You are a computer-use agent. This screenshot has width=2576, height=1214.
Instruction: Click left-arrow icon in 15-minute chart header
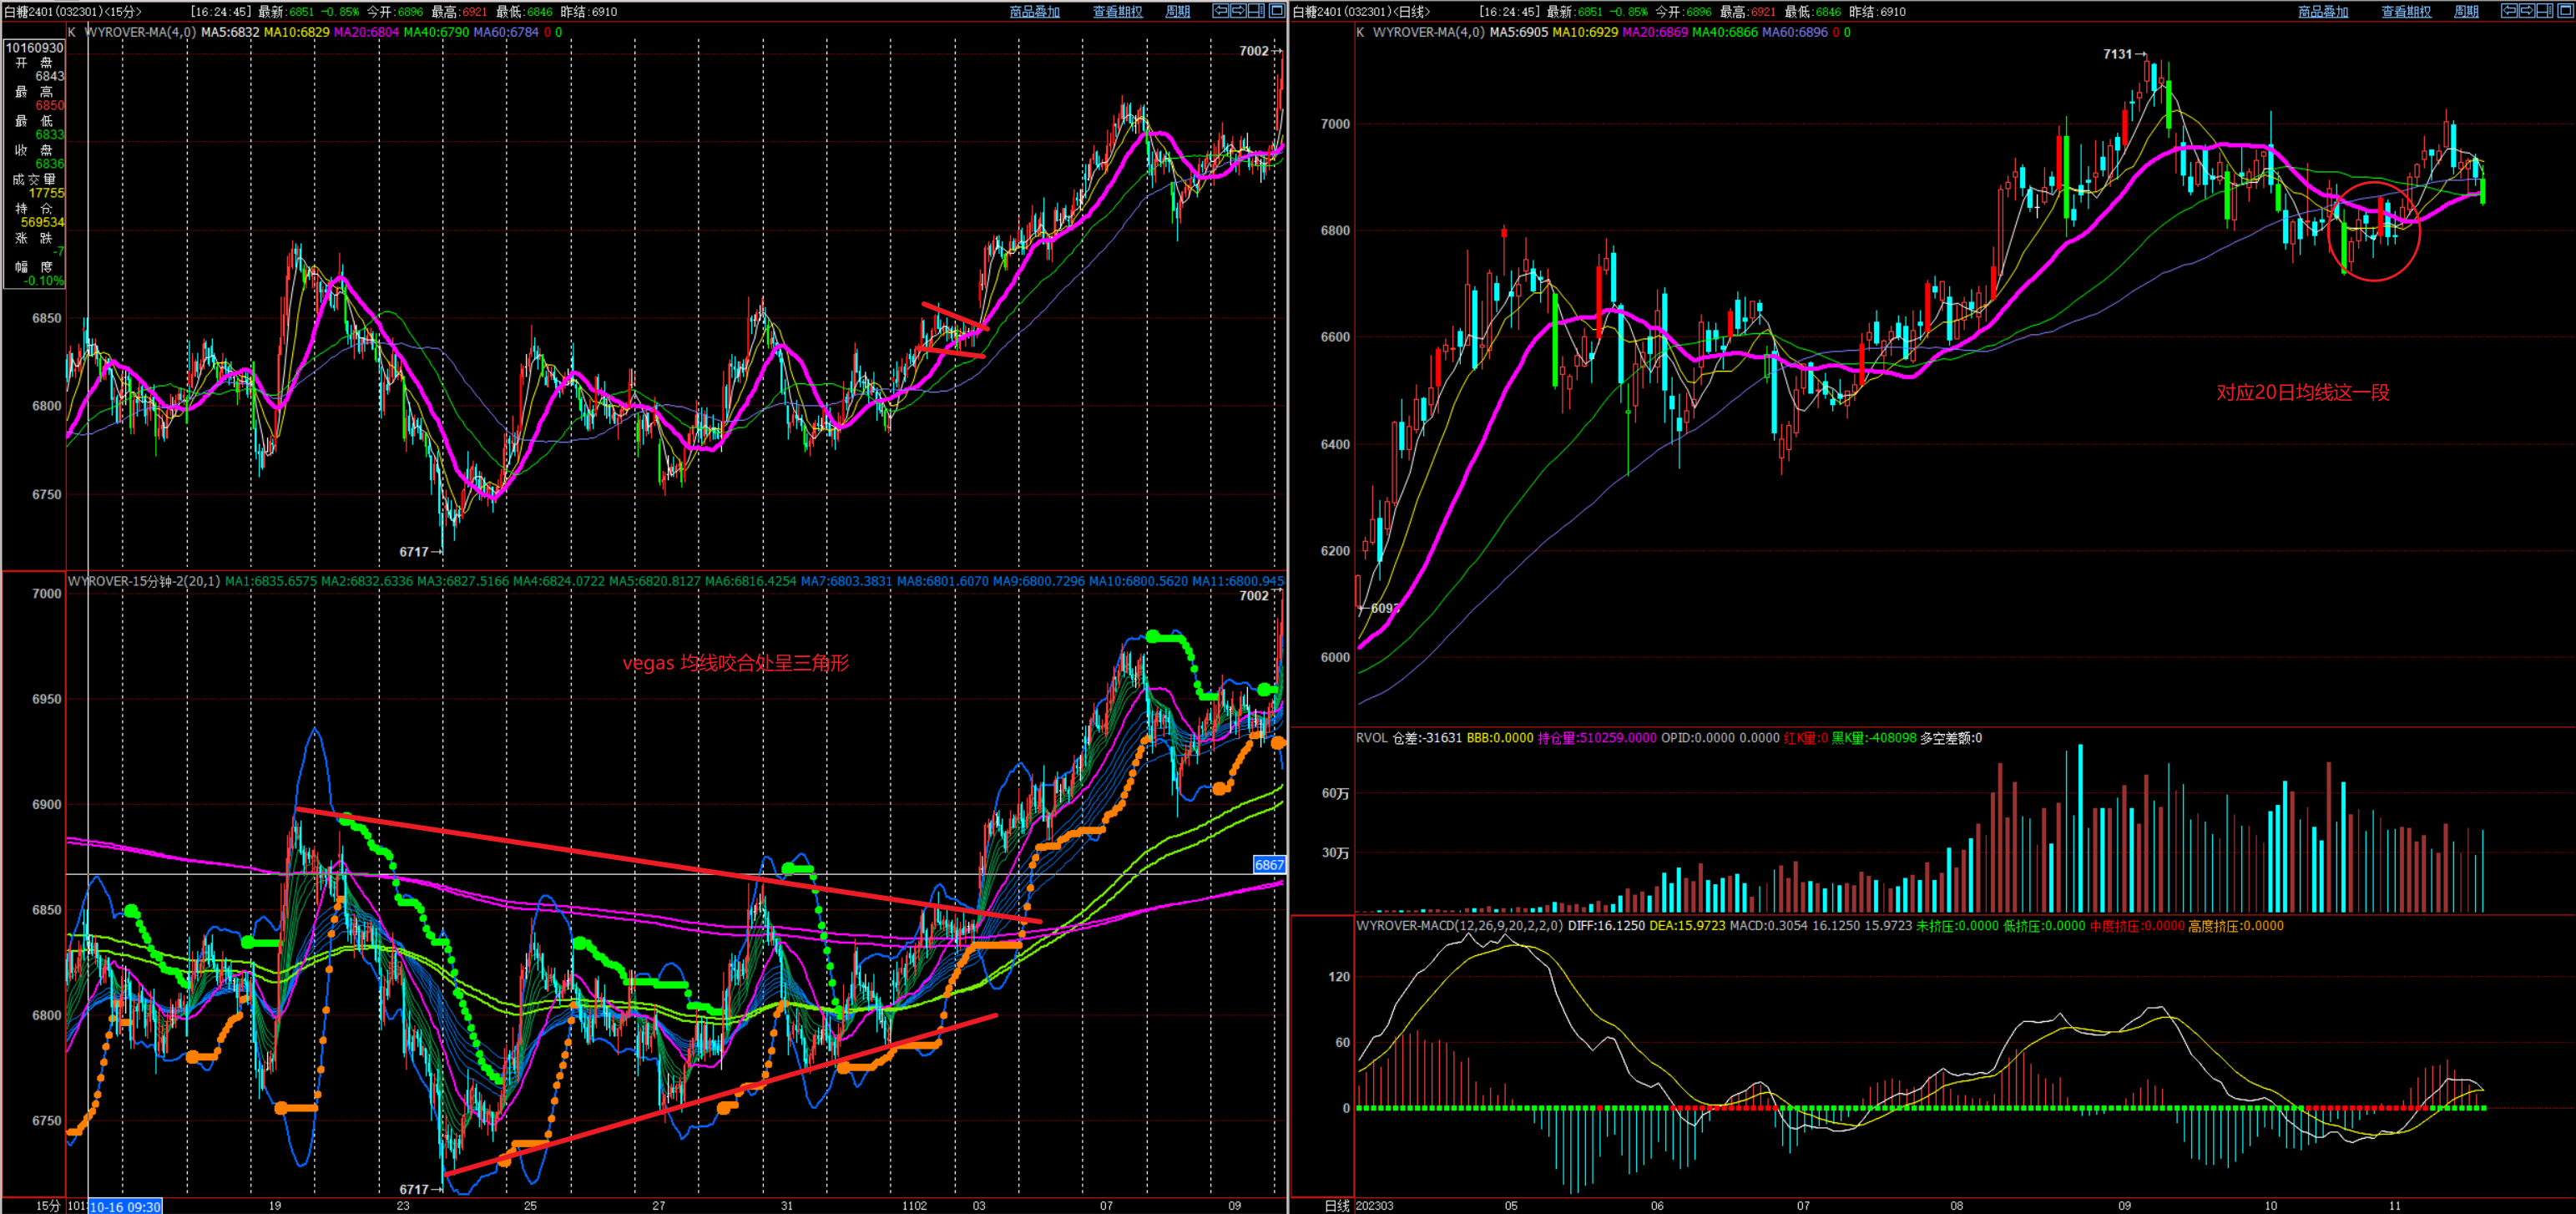[x=1221, y=11]
